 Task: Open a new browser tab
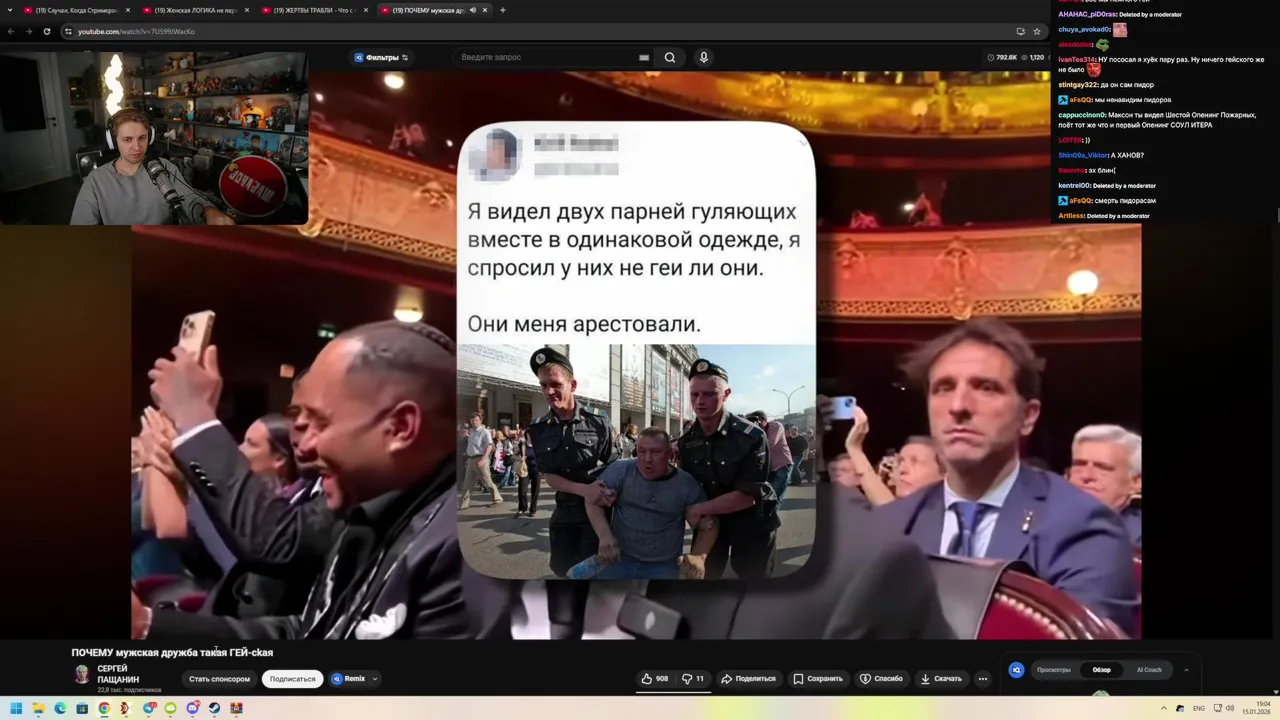[502, 10]
